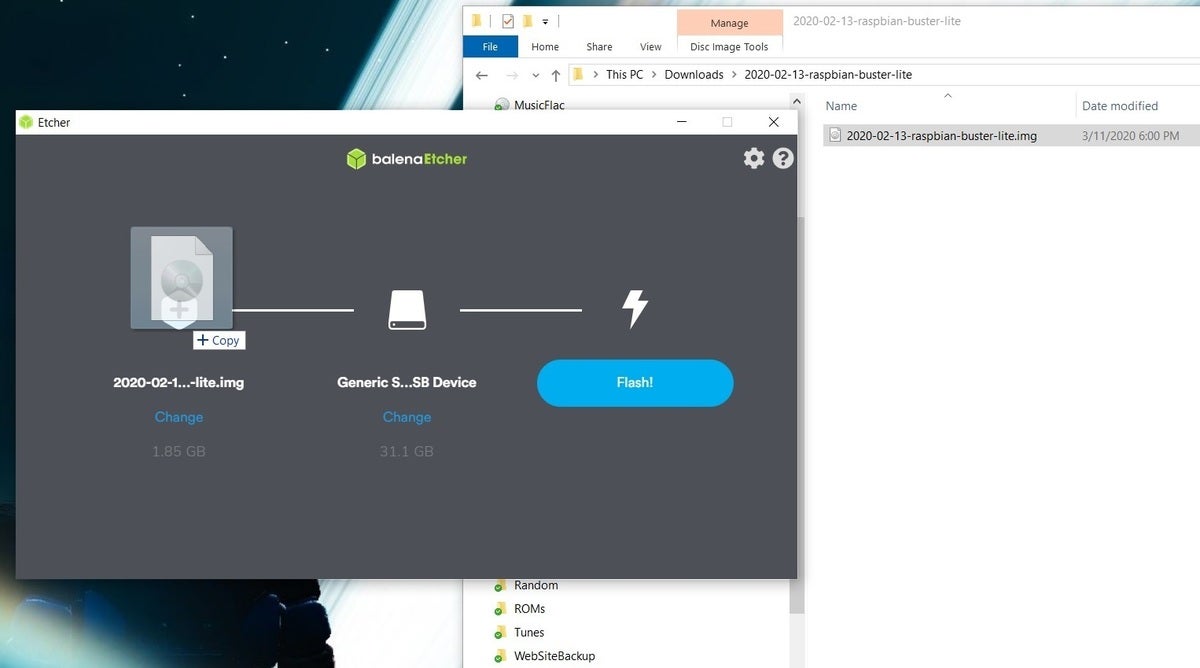Image resolution: width=1200 pixels, height=668 pixels.
Task: Sort files by Date modified column
Action: point(1119,105)
